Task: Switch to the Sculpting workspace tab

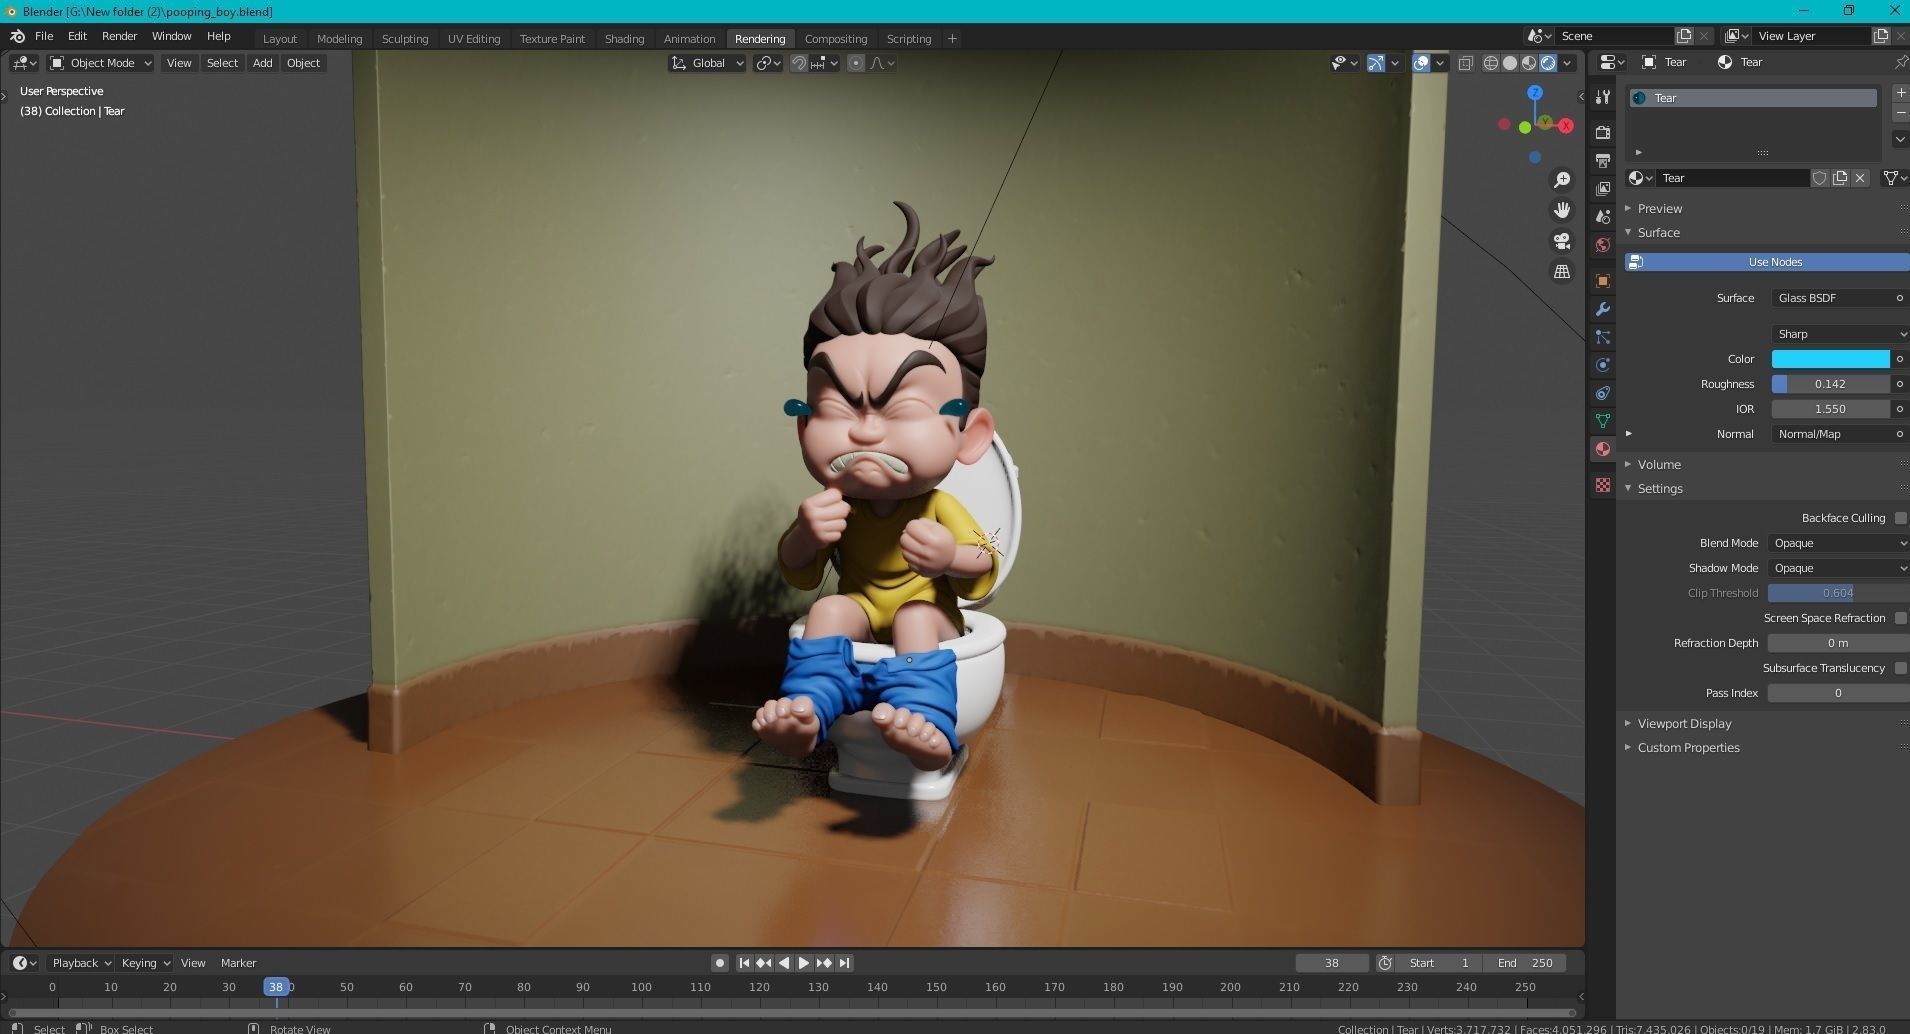Action: [405, 39]
